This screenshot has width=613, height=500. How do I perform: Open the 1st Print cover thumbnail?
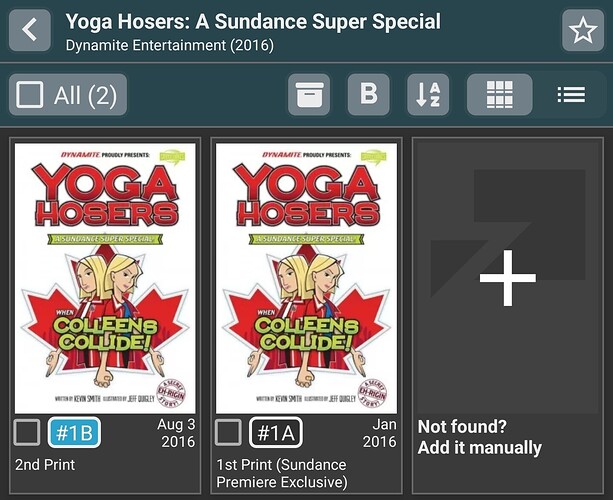(306, 278)
